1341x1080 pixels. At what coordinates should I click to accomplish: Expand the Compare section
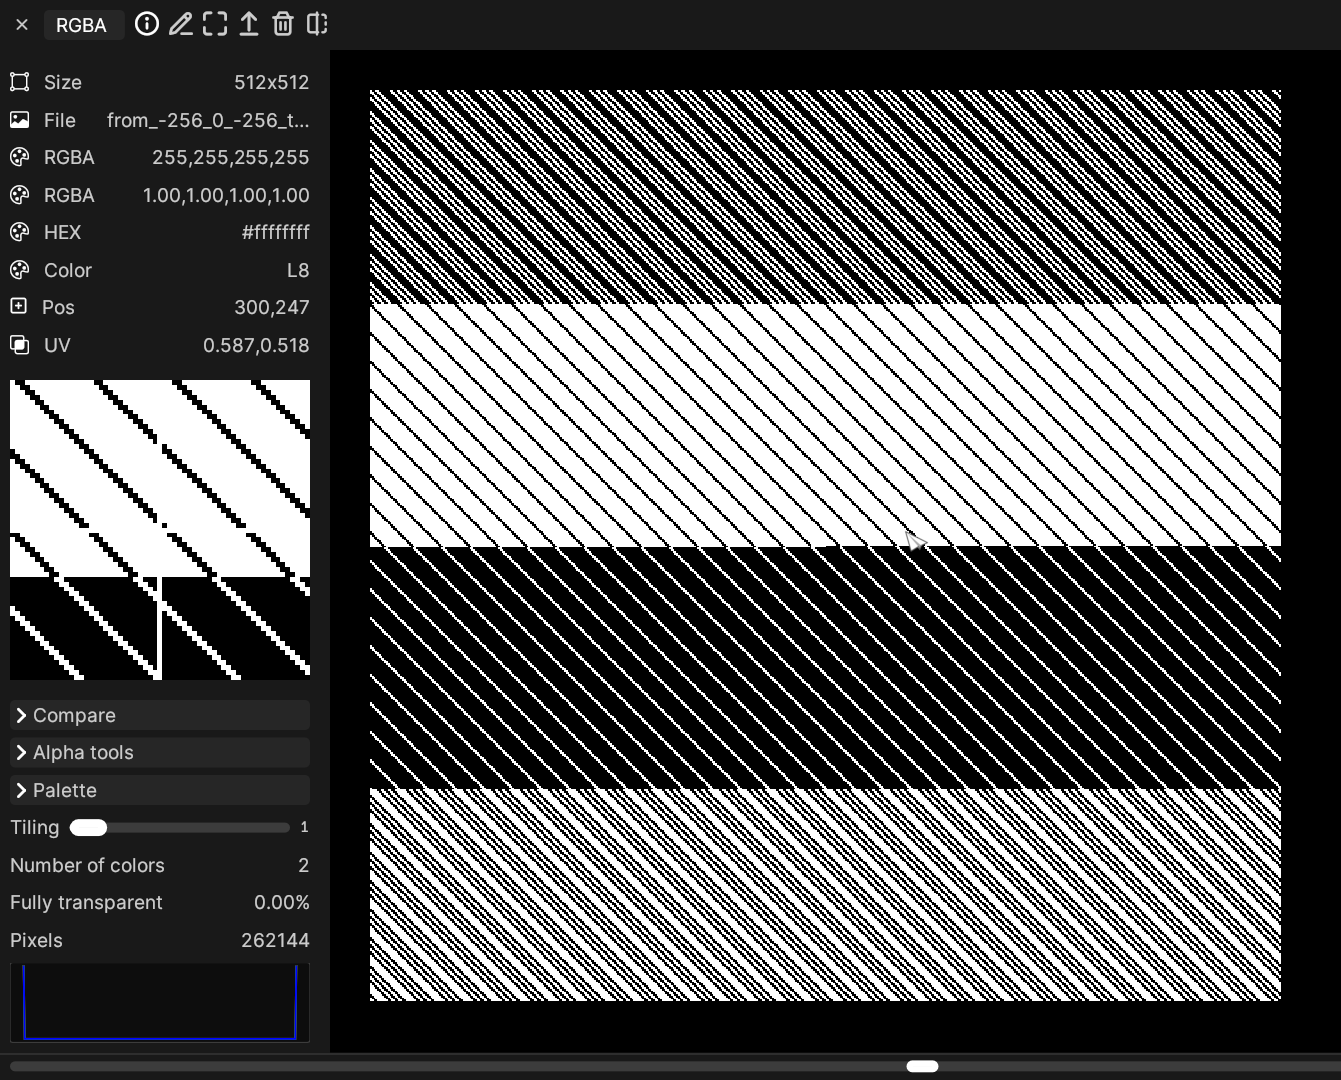[x=160, y=715]
